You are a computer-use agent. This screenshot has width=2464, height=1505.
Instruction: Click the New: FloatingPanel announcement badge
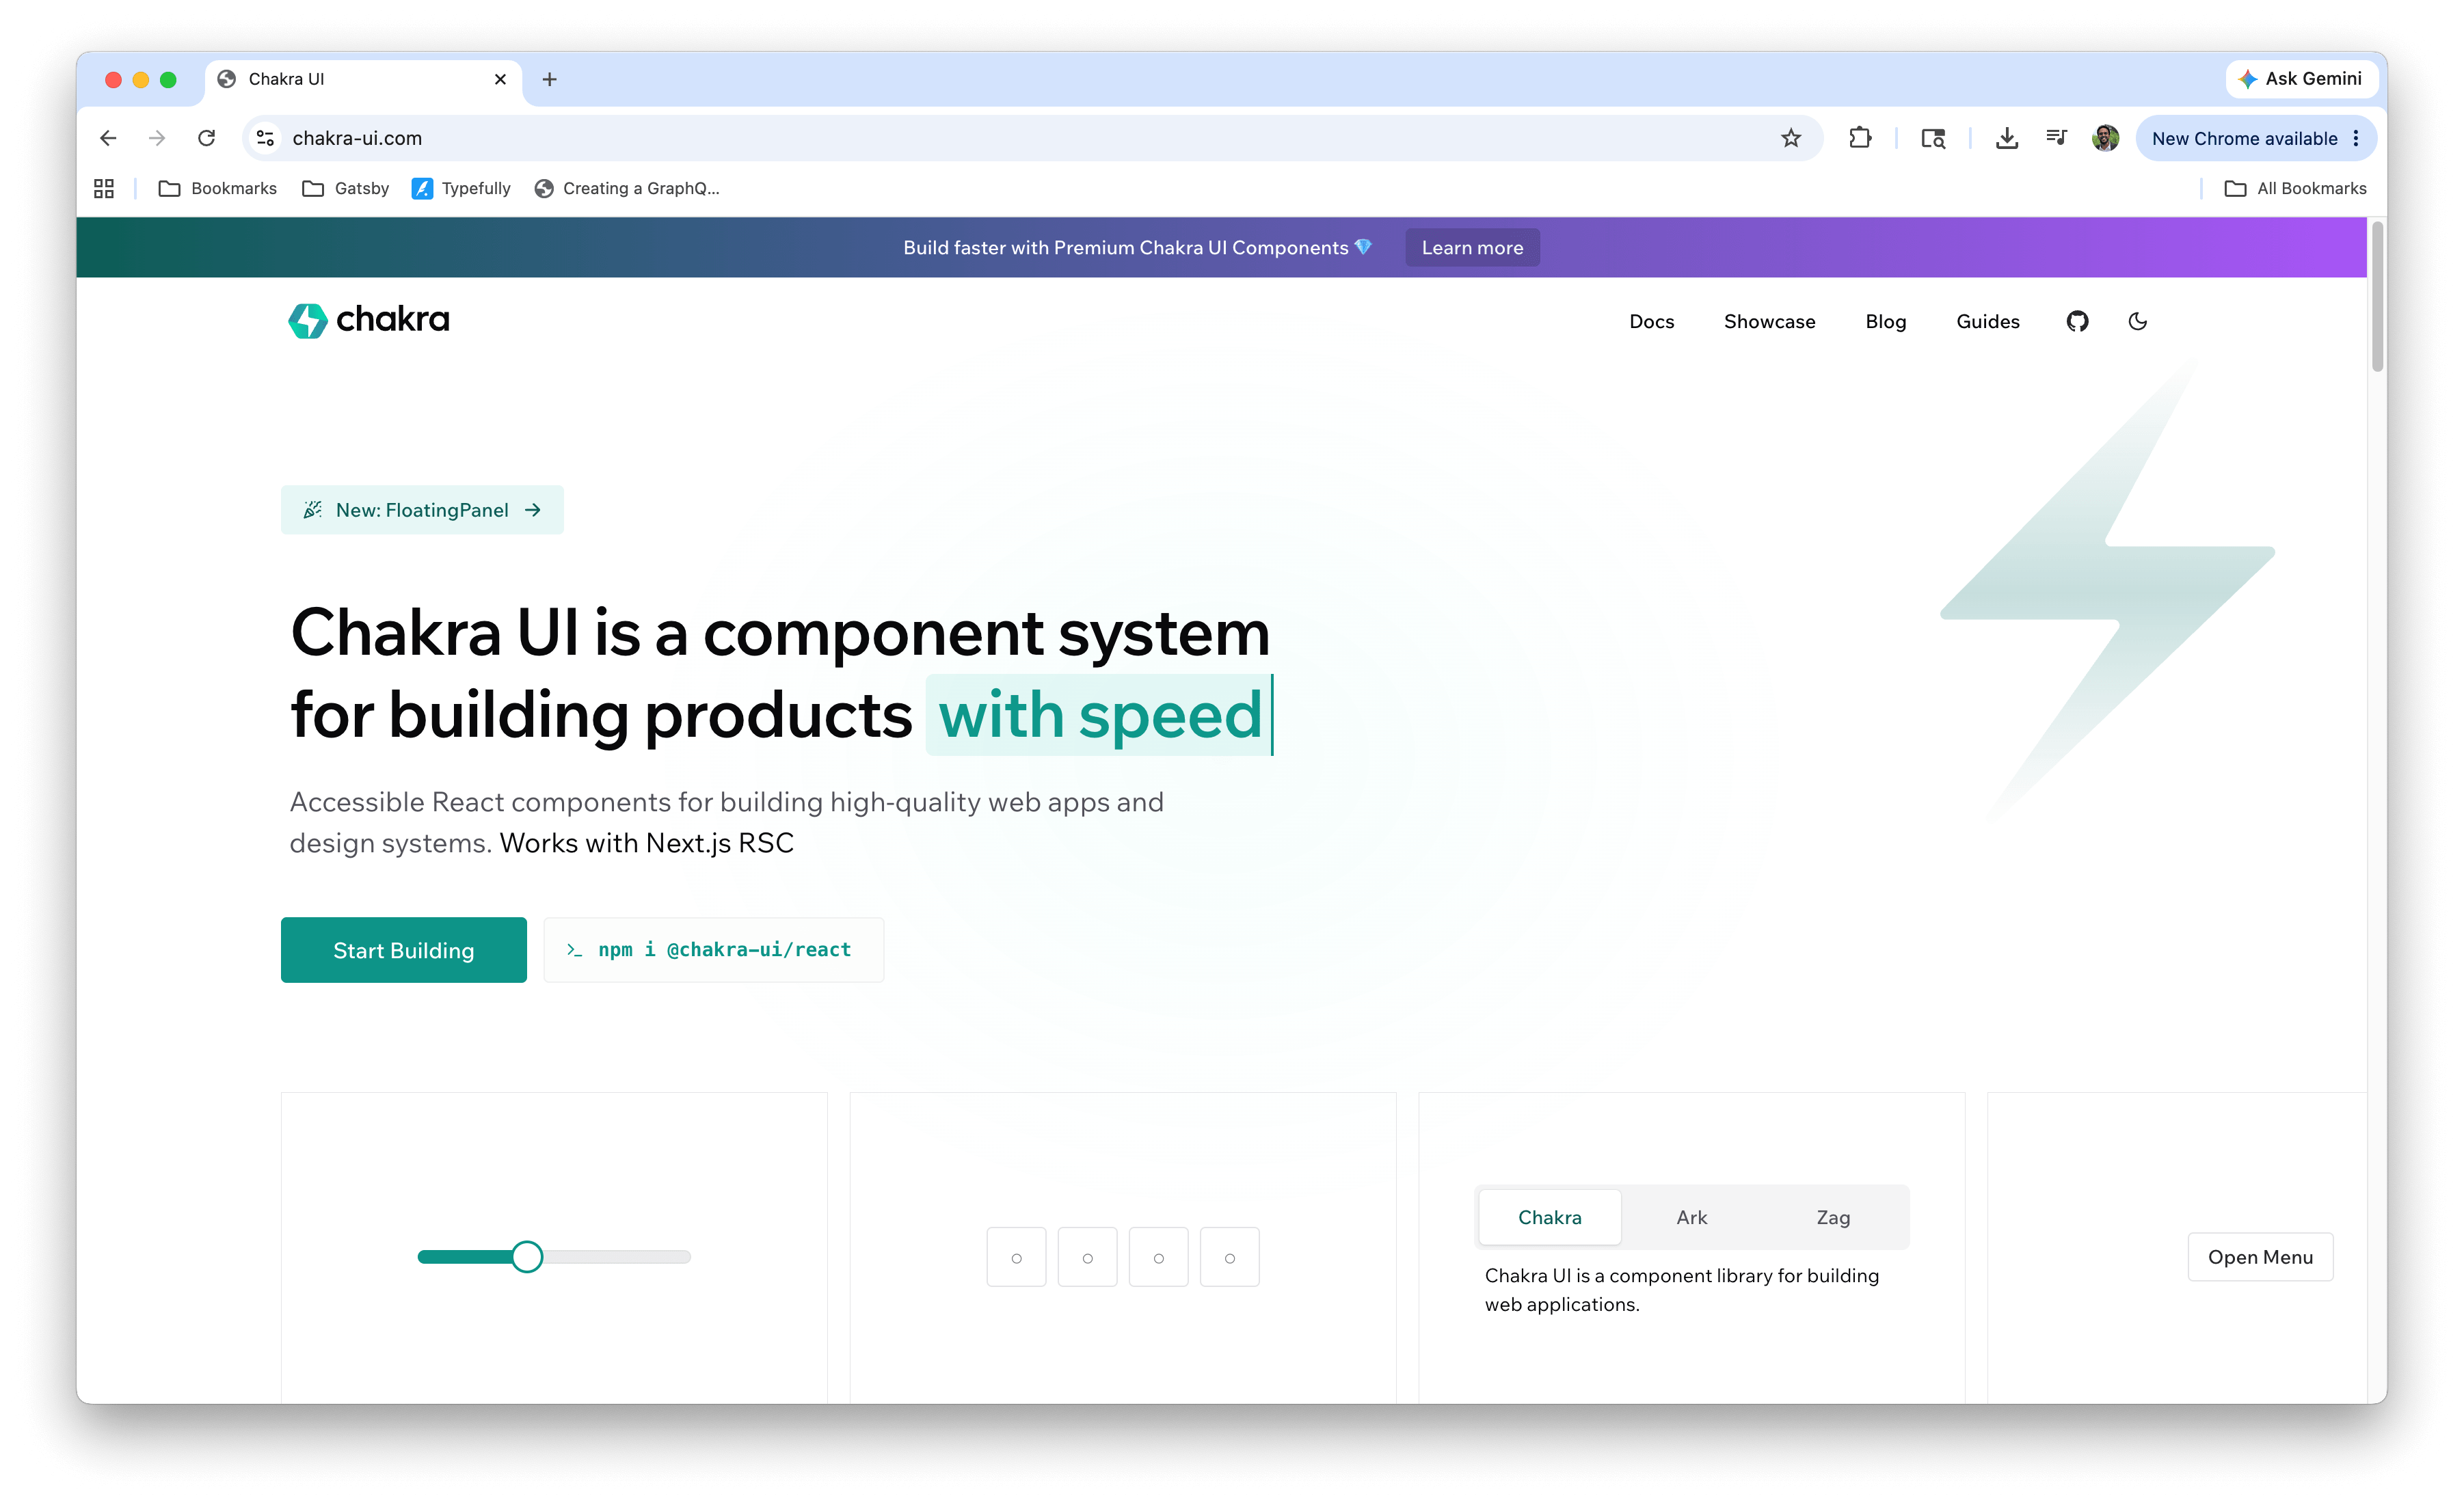(422, 510)
